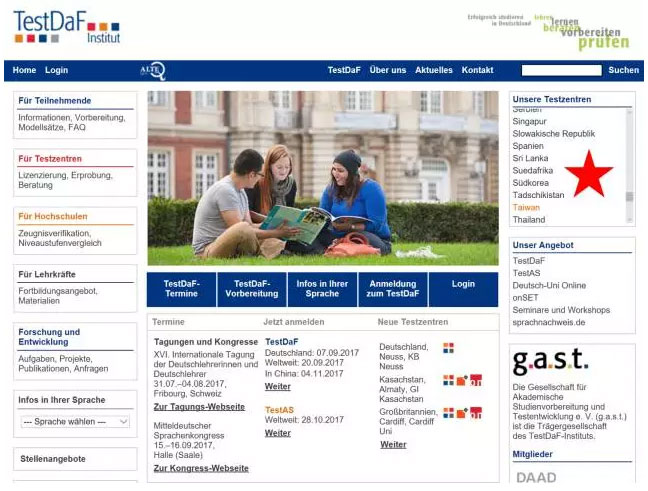Screen dimensions: 648x491
Task: Select Tadschikistan in the Testzentren list
Action: (538, 195)
